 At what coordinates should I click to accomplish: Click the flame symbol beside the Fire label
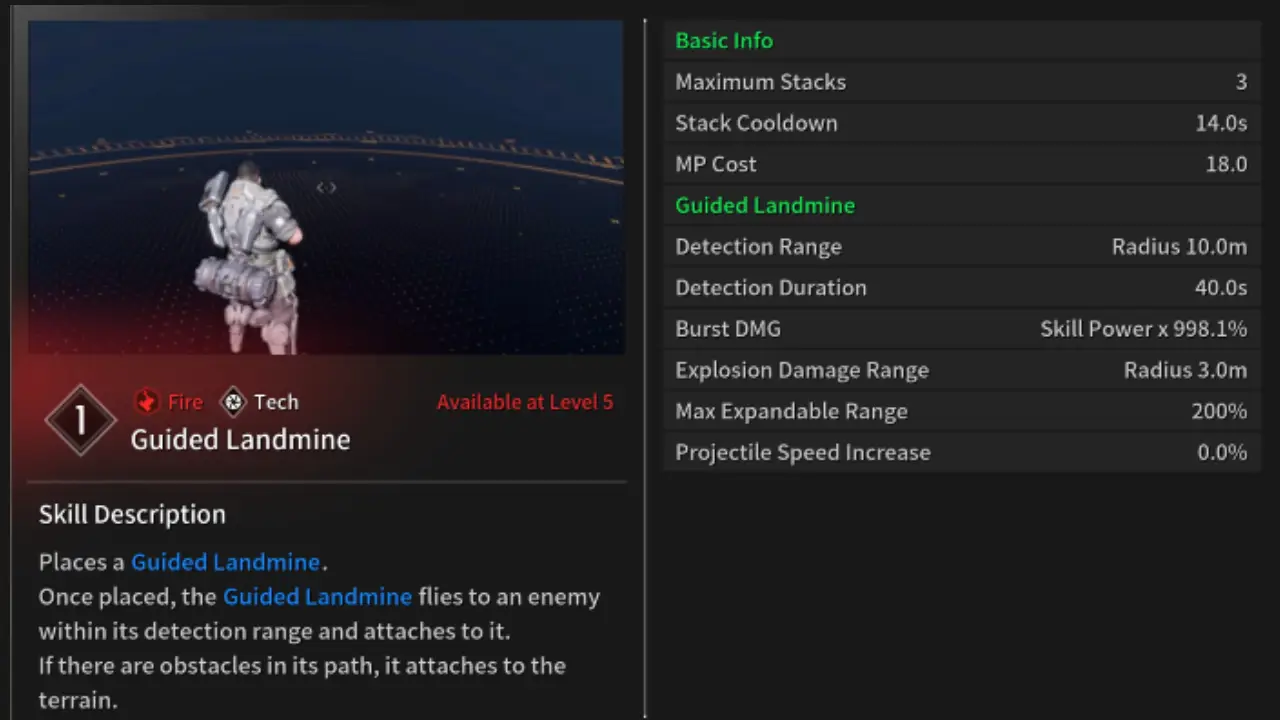(x=146, y=401)
